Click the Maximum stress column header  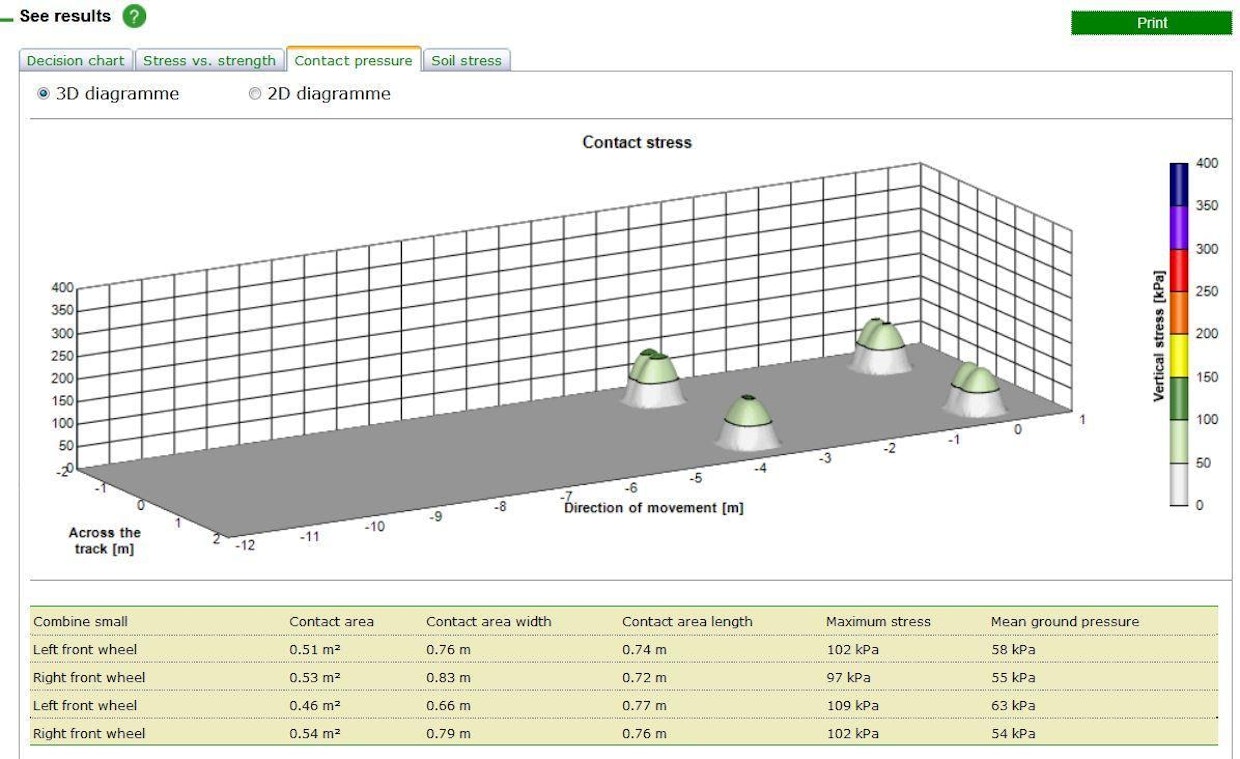coord(877,621)
